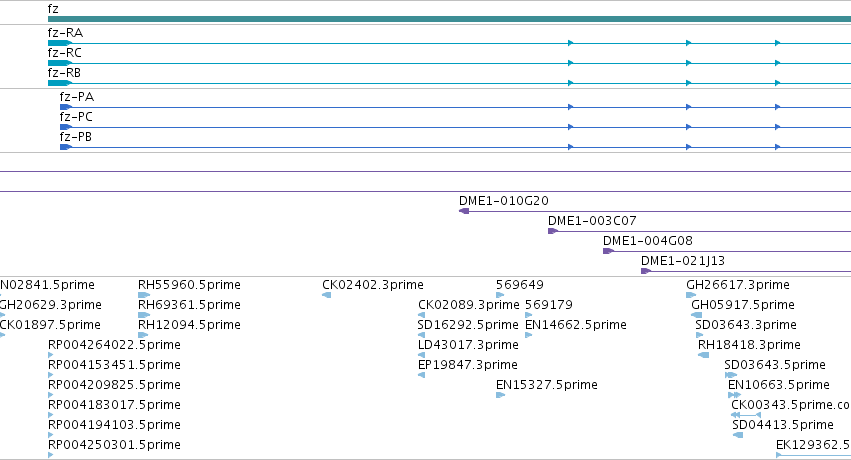Click the EN15327.5prime EST label
Image resolution: width=851 pixels, height=460 pixels.
tap(547, 386)
